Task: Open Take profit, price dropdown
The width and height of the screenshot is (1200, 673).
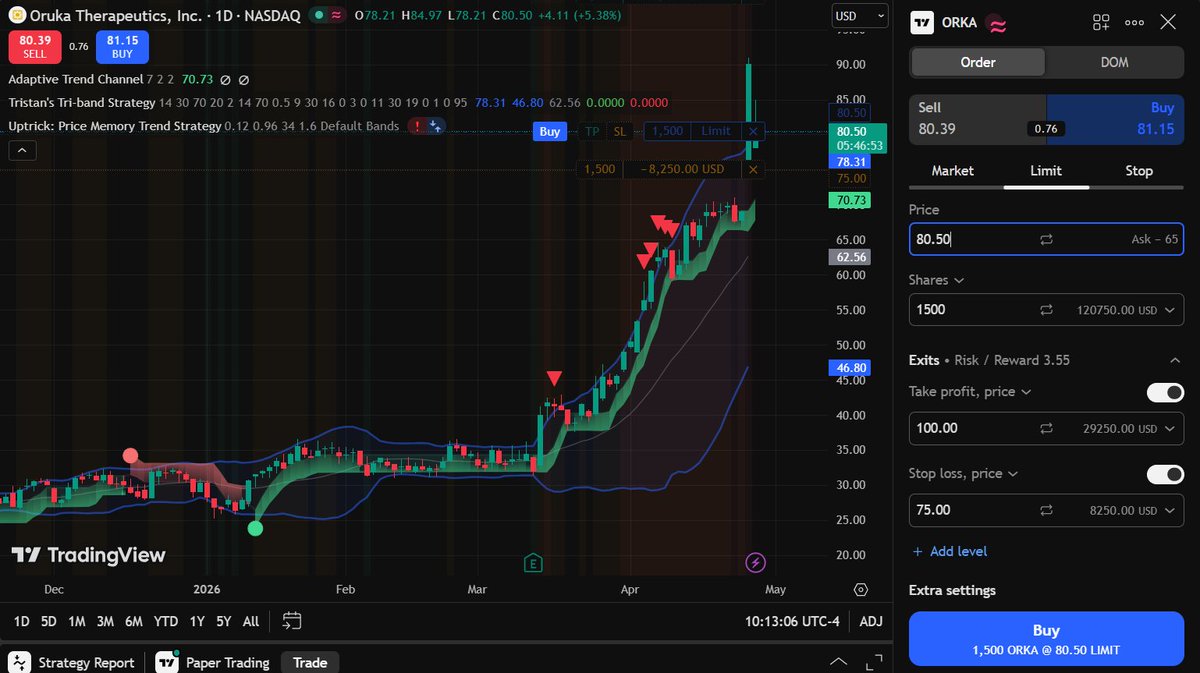Action: click(969, 392)
